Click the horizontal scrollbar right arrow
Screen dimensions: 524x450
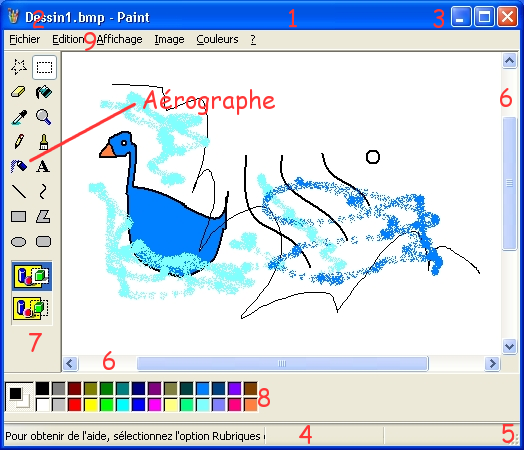[493, 363]
